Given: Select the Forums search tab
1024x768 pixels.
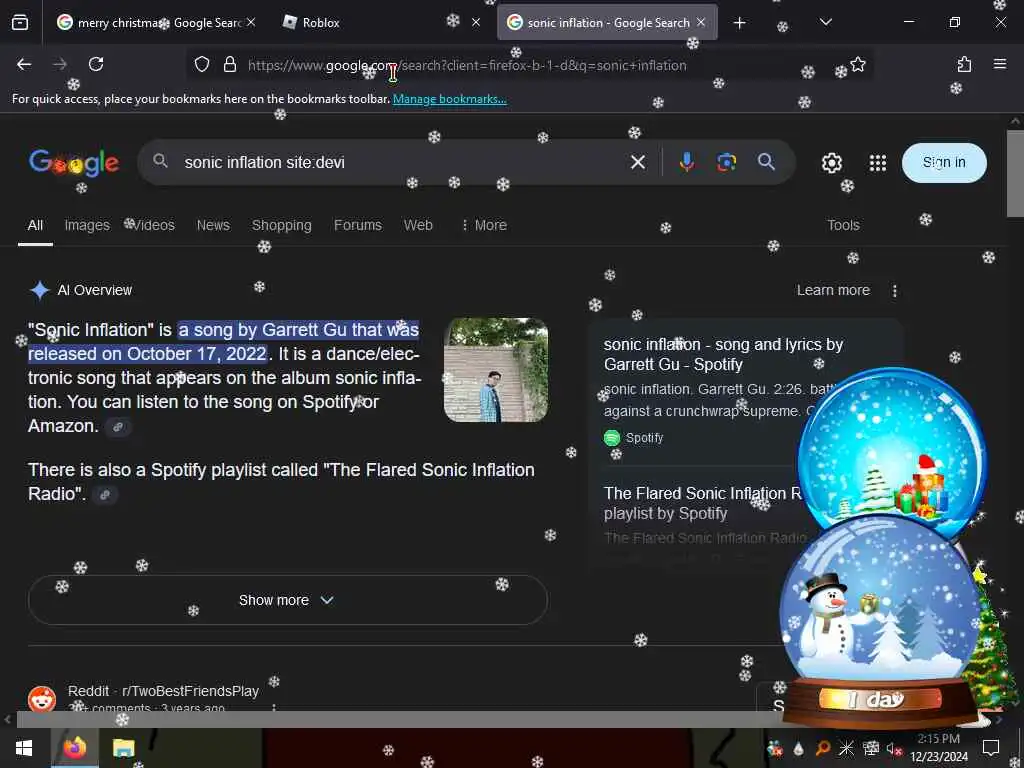Looking at the screenshot, I should coord(357,225).
